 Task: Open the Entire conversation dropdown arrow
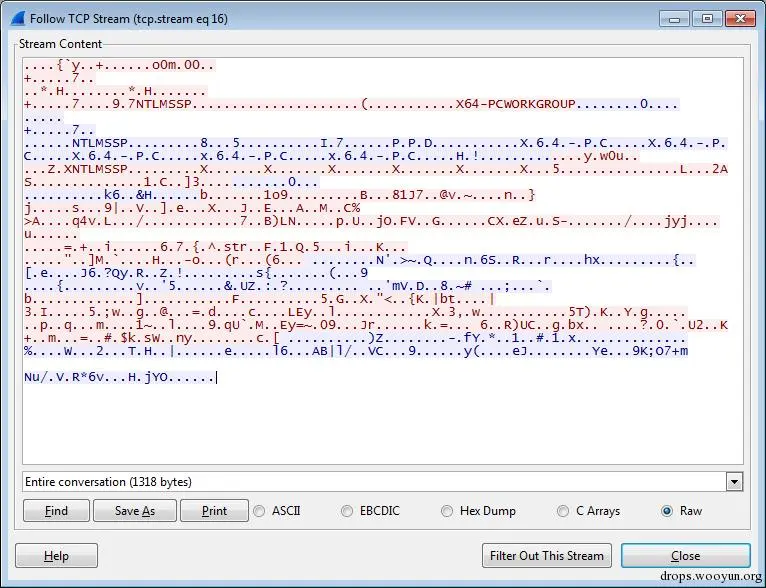click(x=734, y=482)
